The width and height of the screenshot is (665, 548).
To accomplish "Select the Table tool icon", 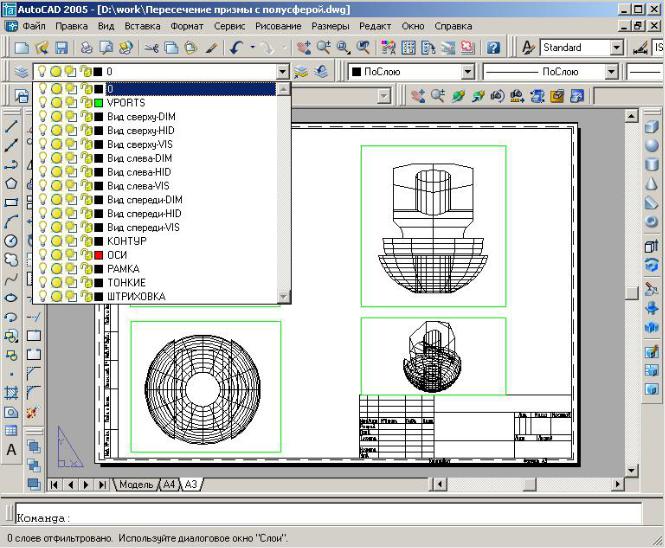I will click(x=11, y=431).
